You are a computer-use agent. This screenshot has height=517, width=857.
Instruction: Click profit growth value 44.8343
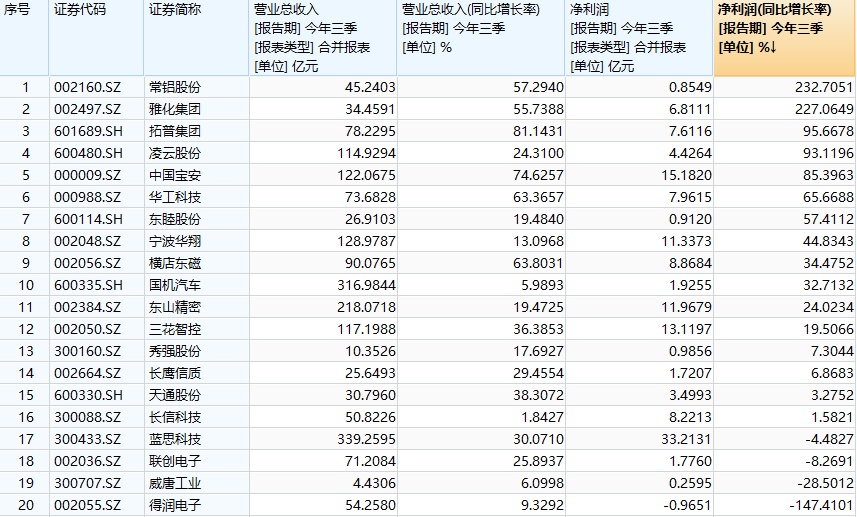[828, 241]
